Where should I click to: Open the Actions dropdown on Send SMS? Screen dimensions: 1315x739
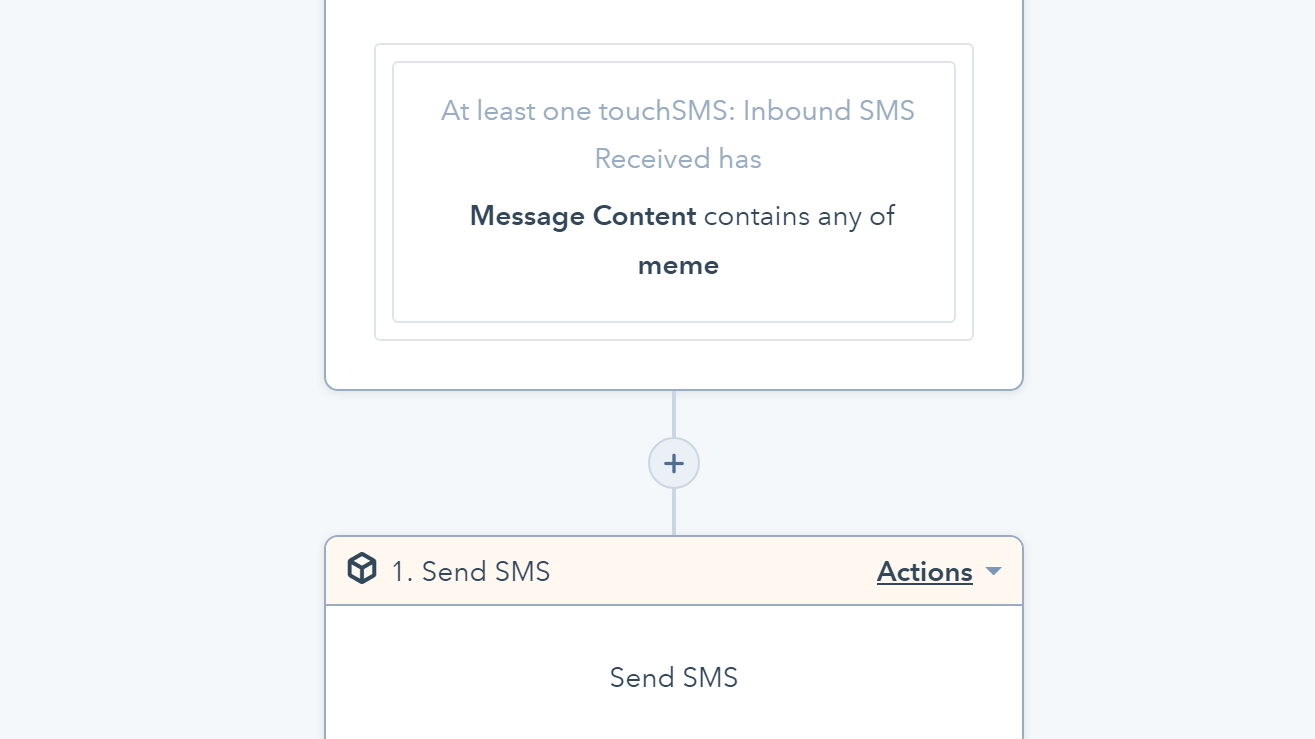(924, 571)
